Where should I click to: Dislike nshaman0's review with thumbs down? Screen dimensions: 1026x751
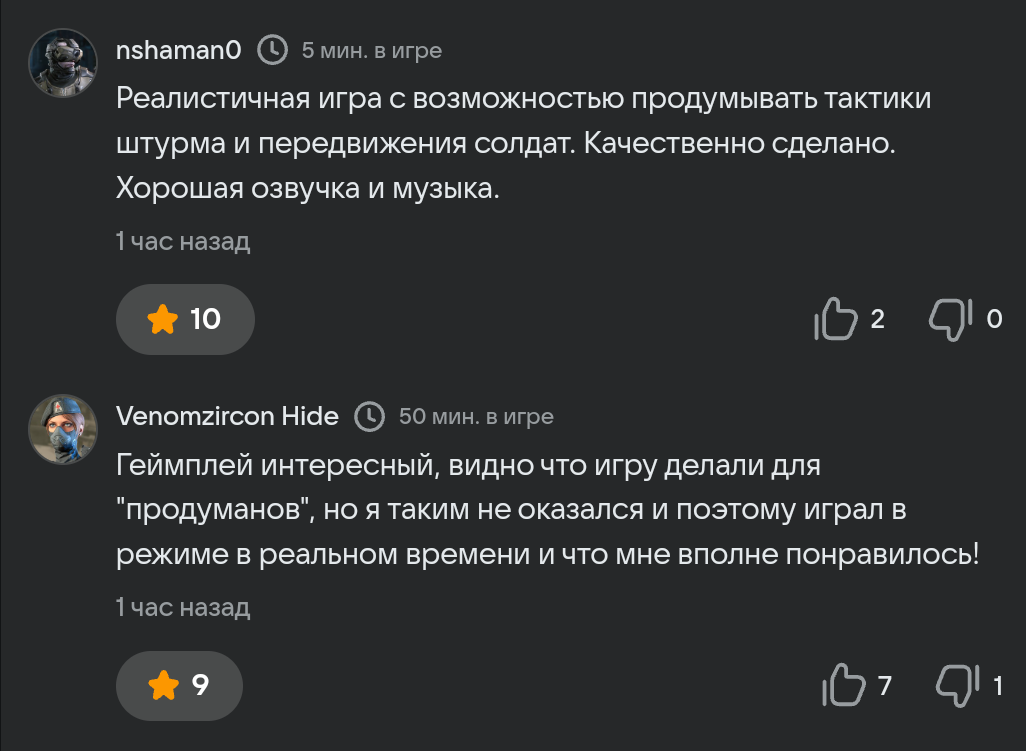point(950,319)
